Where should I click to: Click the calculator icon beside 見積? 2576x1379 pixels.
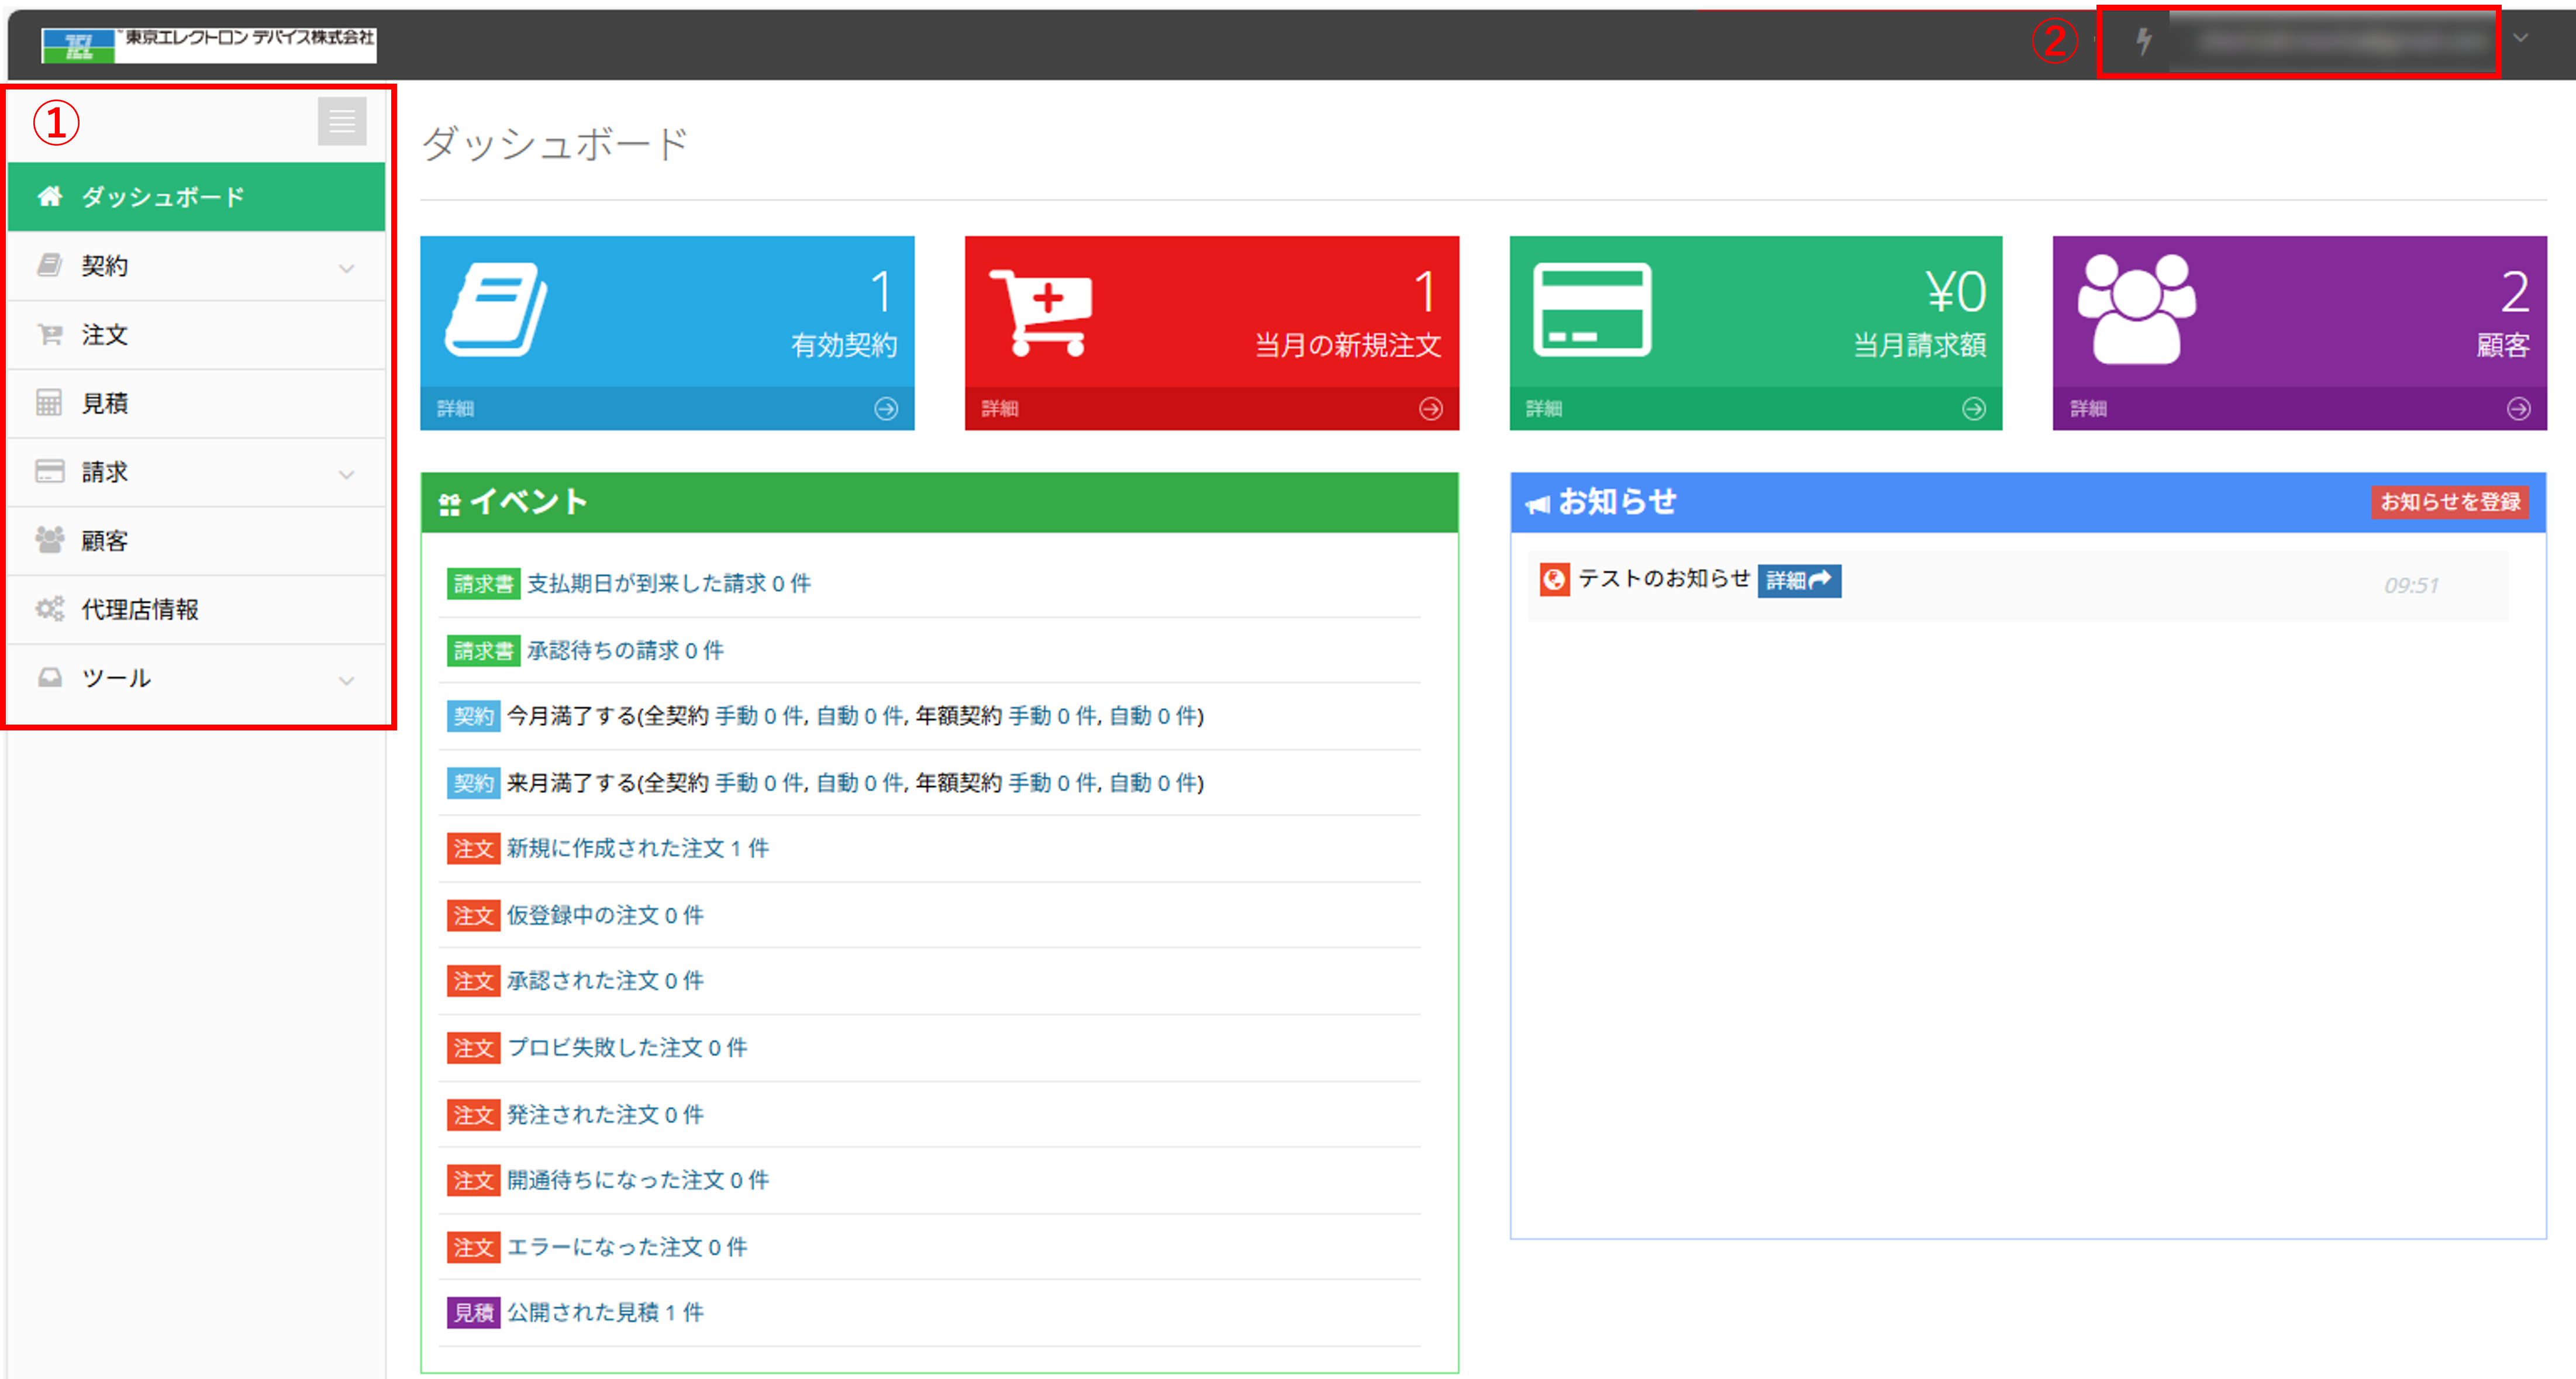tap(50, 403)
